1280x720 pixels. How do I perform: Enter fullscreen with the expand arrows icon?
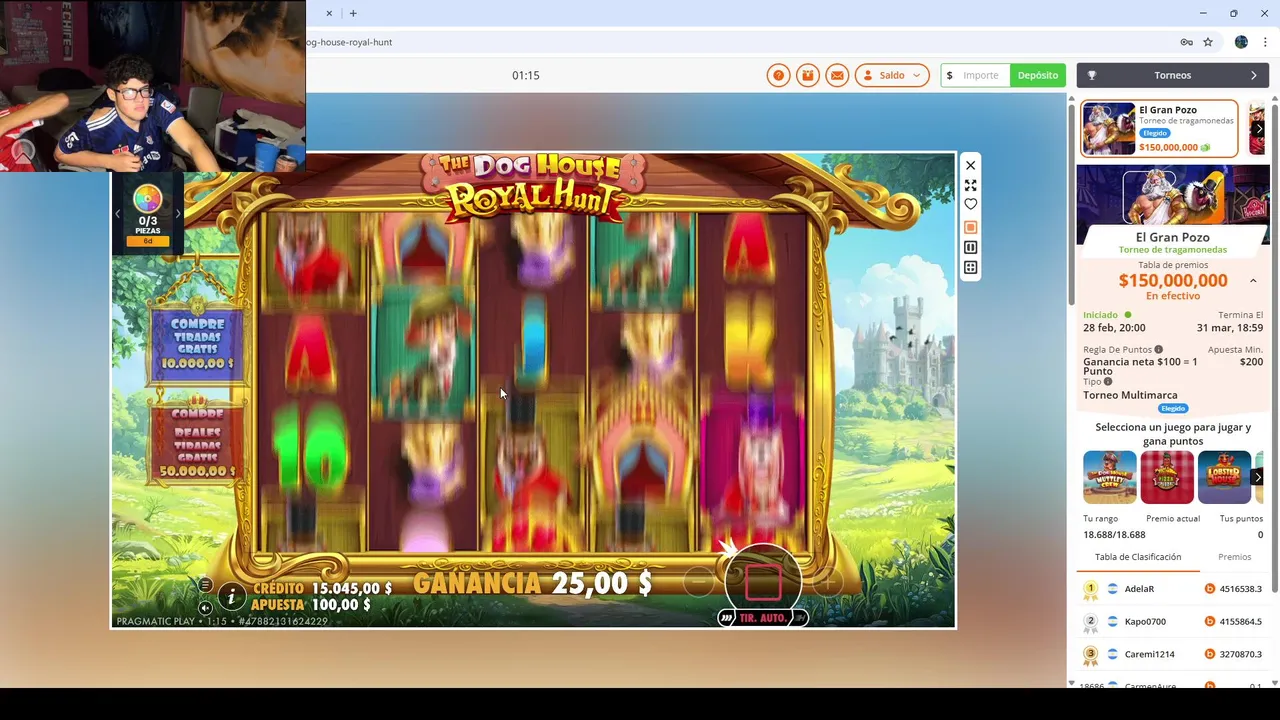[x=970, y=185]
